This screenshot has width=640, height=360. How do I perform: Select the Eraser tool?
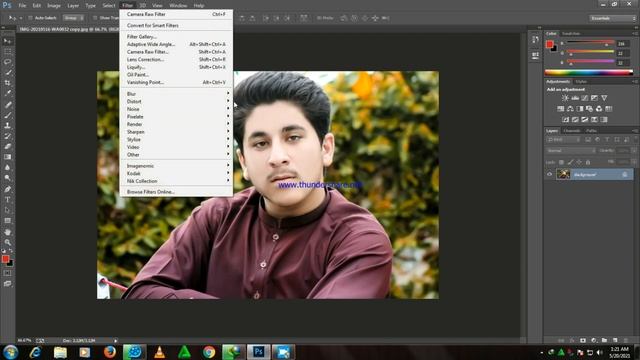click(x=7, y=147)
